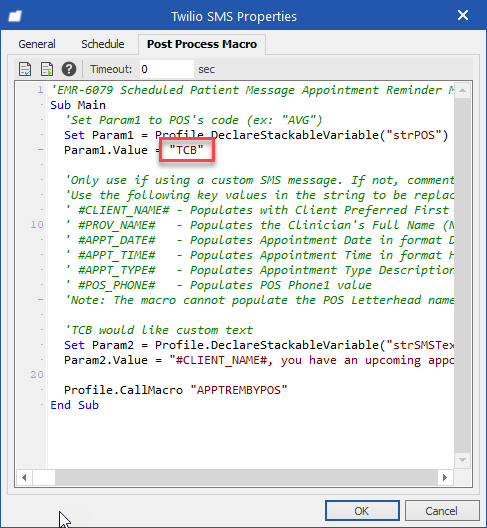Click the Param2.Value assignment line
Image resolution: width=487 pixels, height=528 pixels.
[259, 360]
